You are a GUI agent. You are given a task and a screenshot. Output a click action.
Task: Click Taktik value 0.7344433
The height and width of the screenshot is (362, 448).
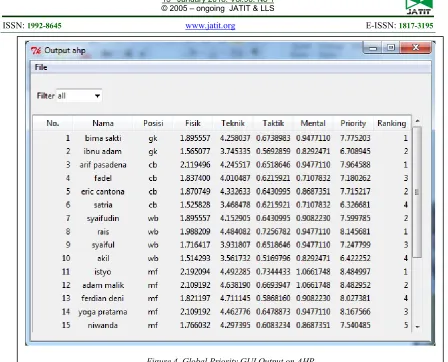tap(273, 272)
